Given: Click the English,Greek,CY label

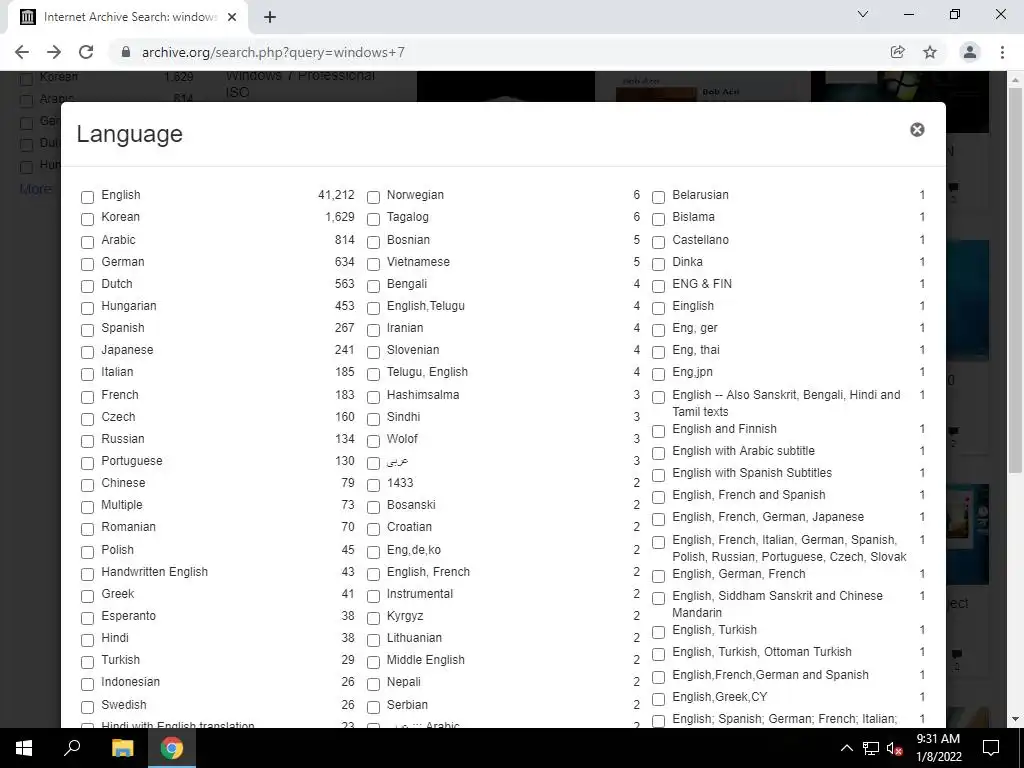Looking at the screenshot, I should [x=720, y=697].
